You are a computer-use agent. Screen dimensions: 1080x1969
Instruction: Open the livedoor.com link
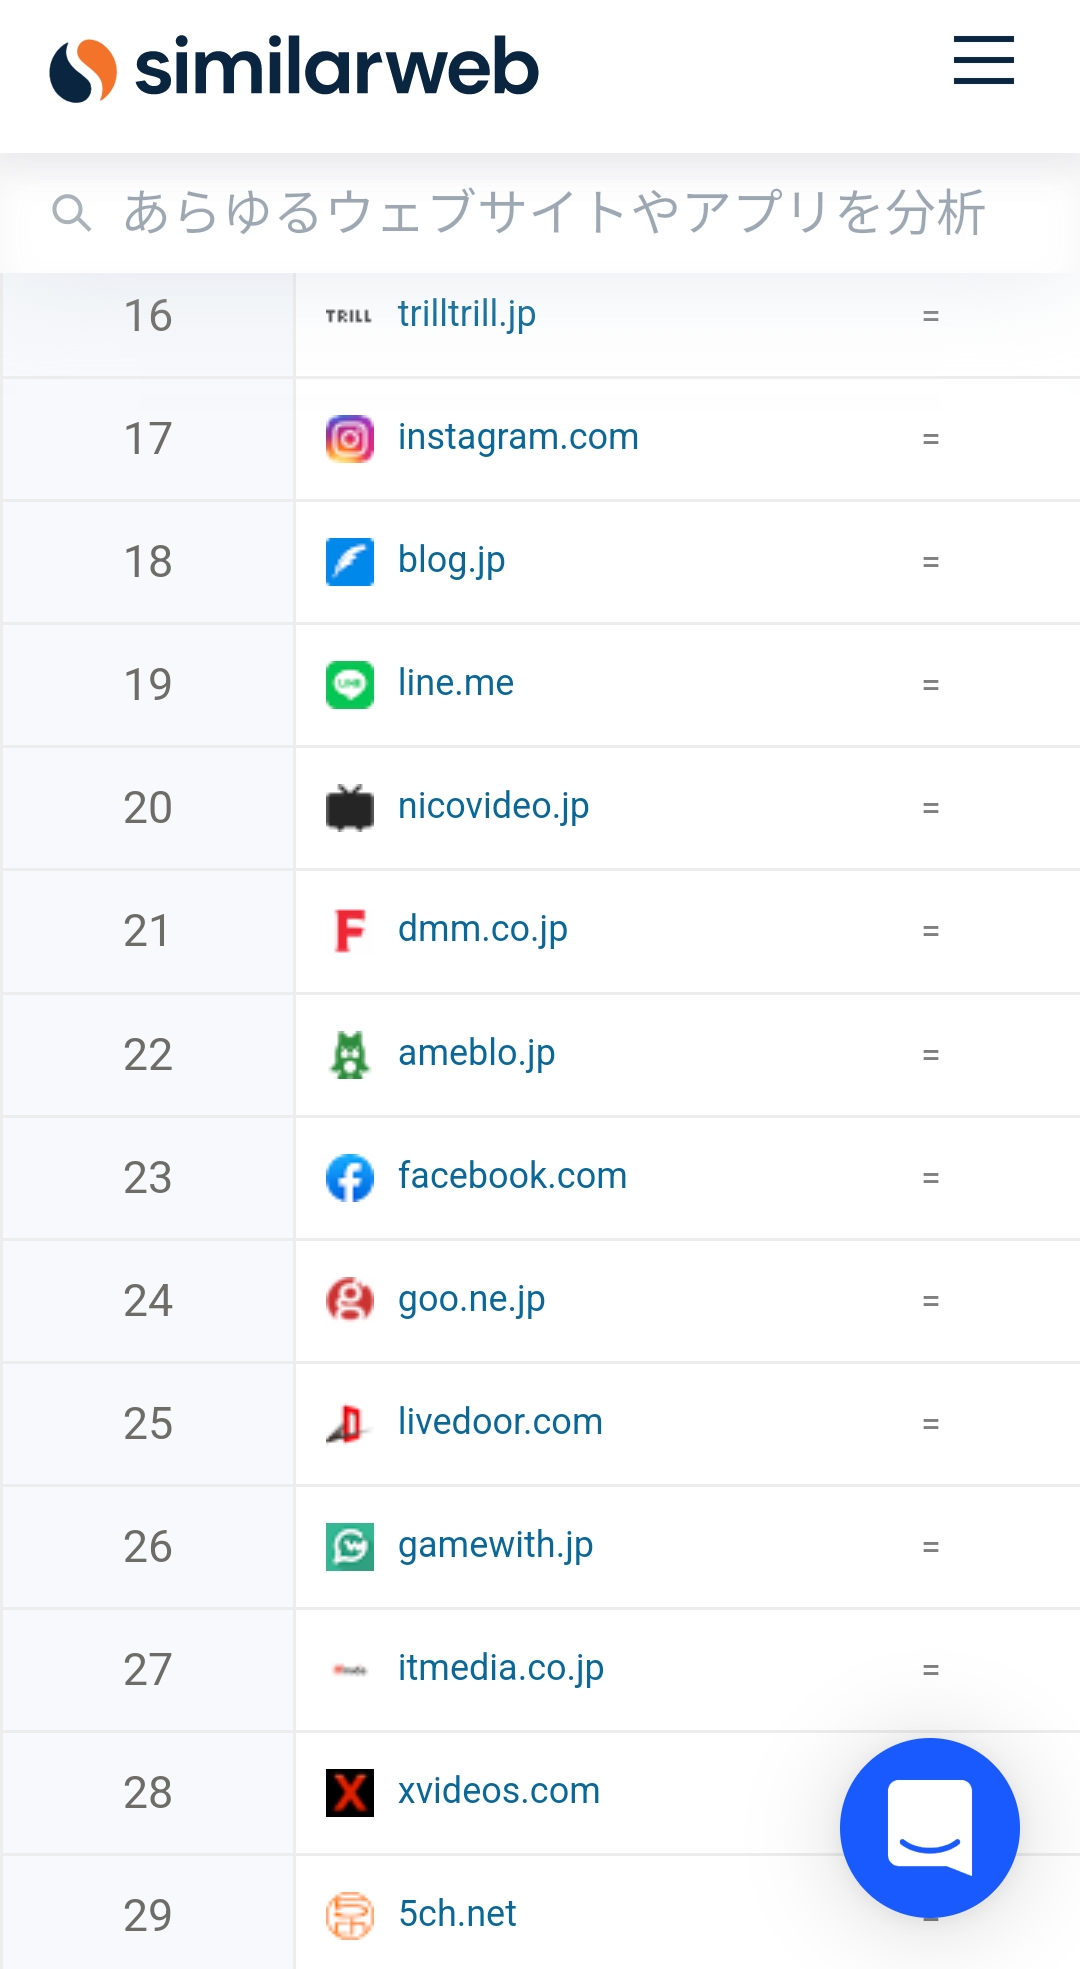point(500,1422)
